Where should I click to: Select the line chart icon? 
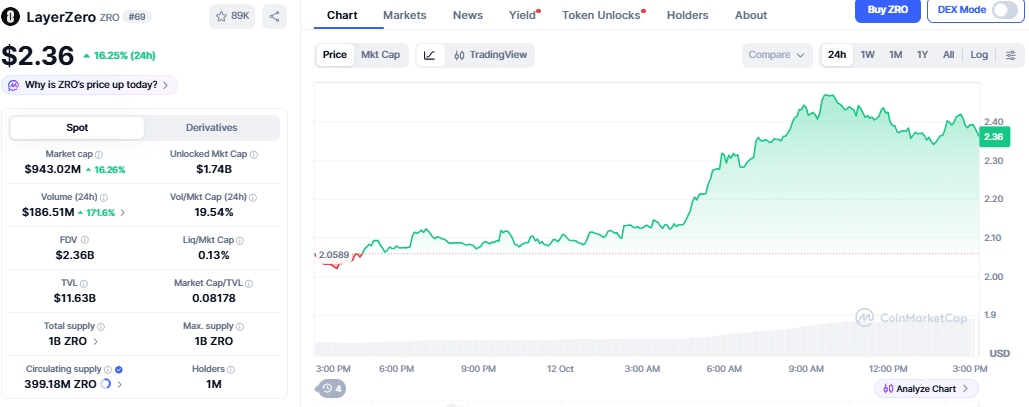pyautogui.click(x=430, y=55)
